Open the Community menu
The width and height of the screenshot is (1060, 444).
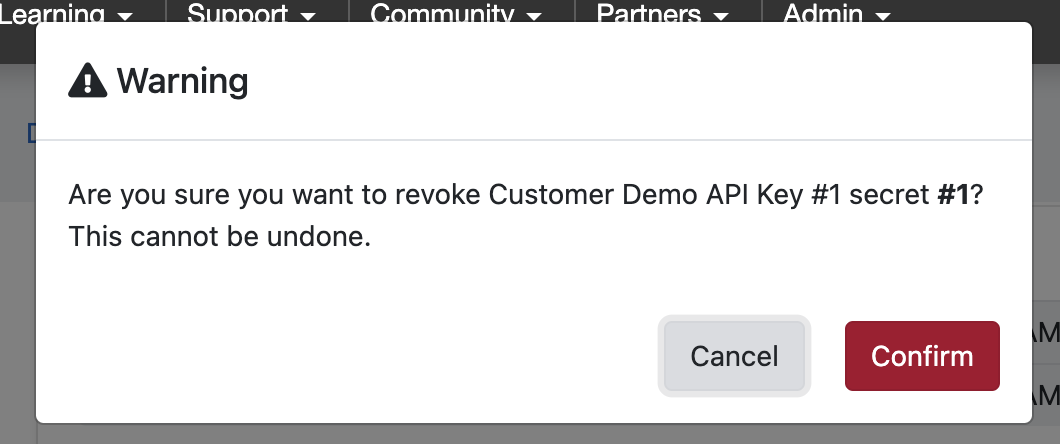click(444, 14)
